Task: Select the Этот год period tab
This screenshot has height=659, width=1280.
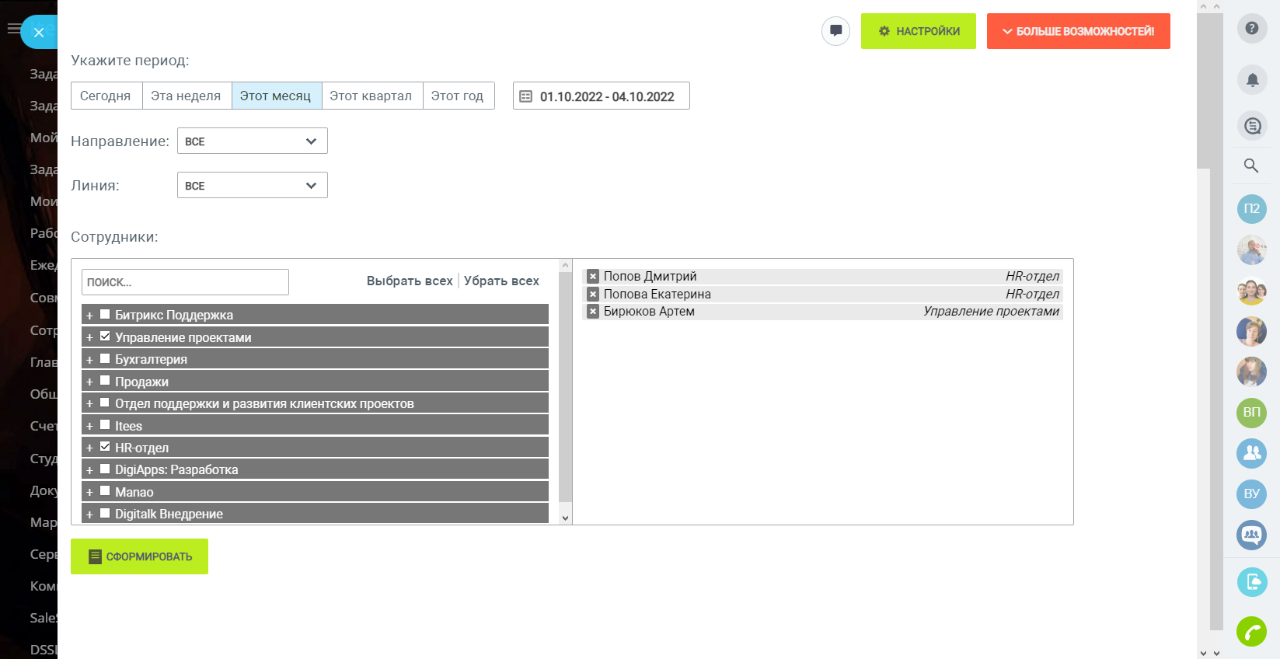Action: coord(458,96)
